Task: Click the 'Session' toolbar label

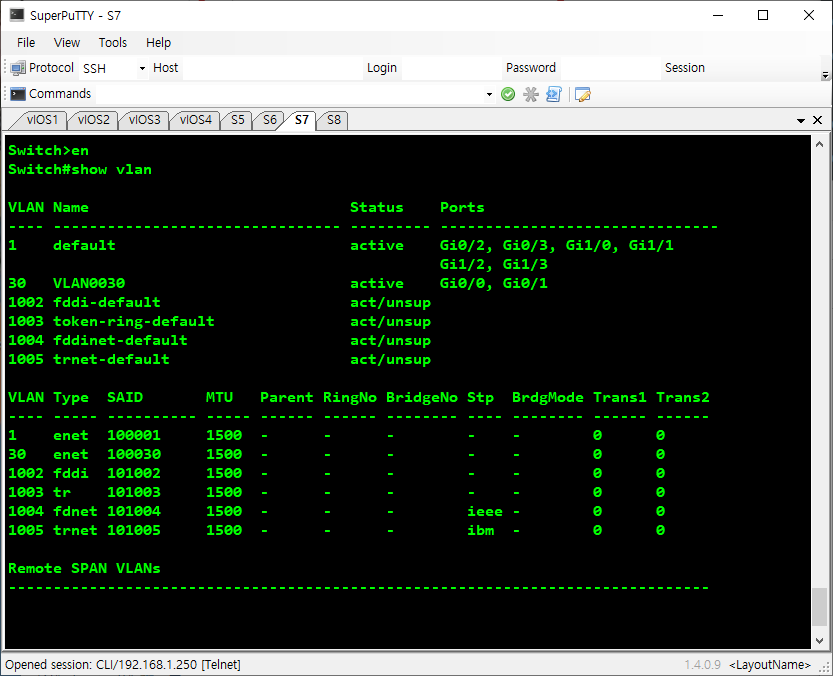Action: 684,68
